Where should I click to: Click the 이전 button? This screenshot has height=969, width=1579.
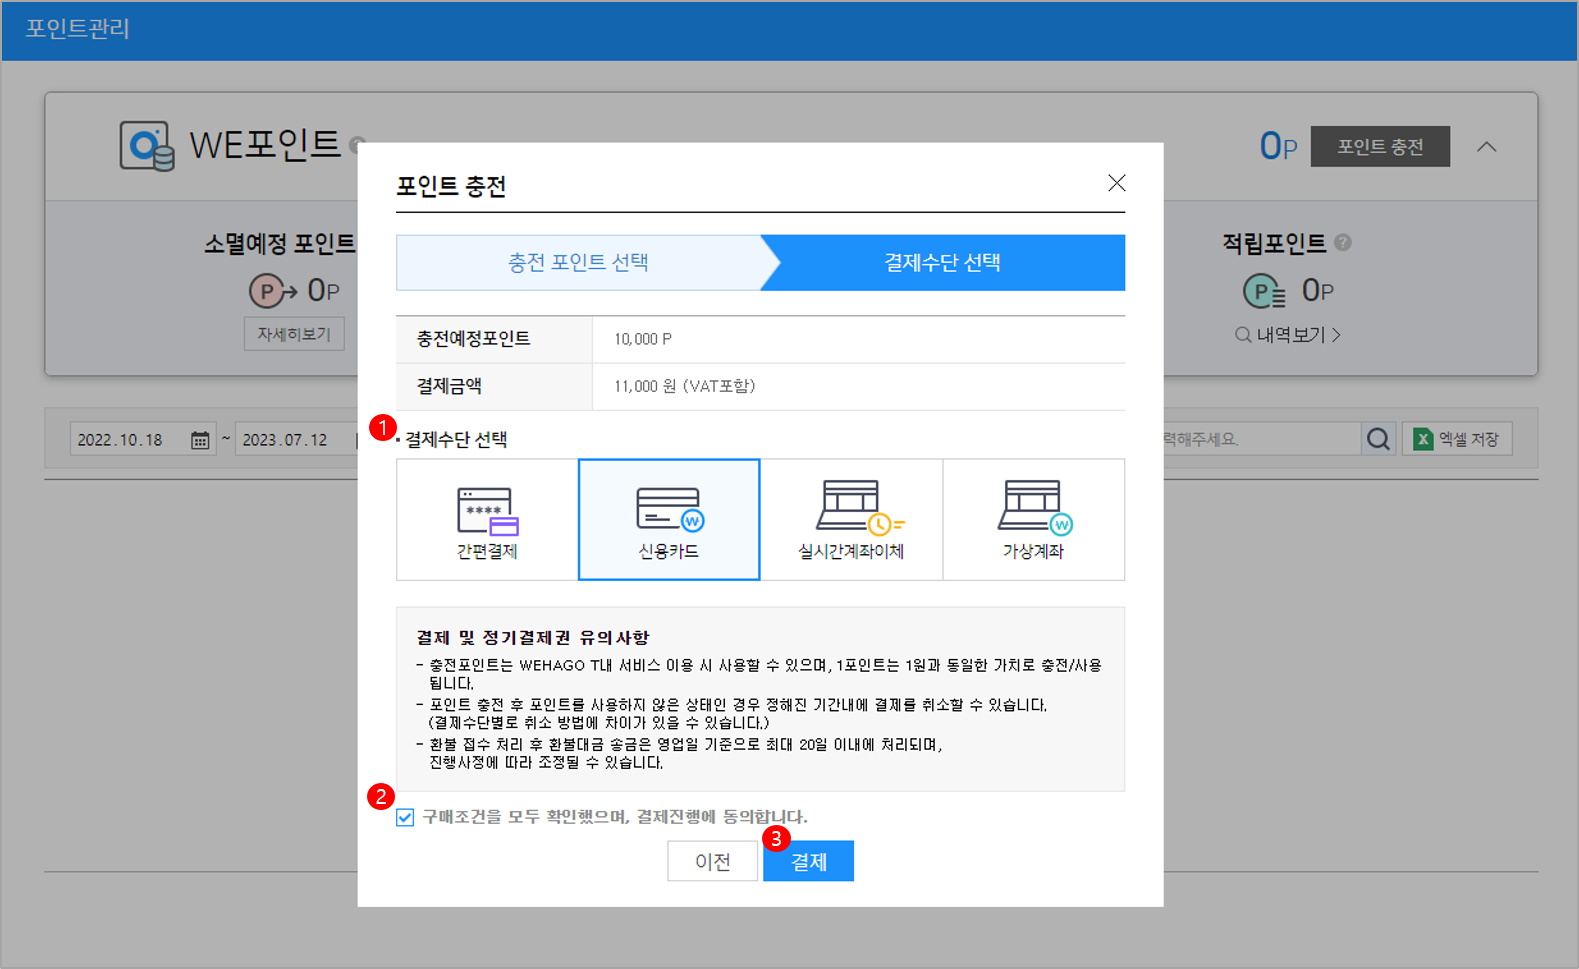coord(712,861)
